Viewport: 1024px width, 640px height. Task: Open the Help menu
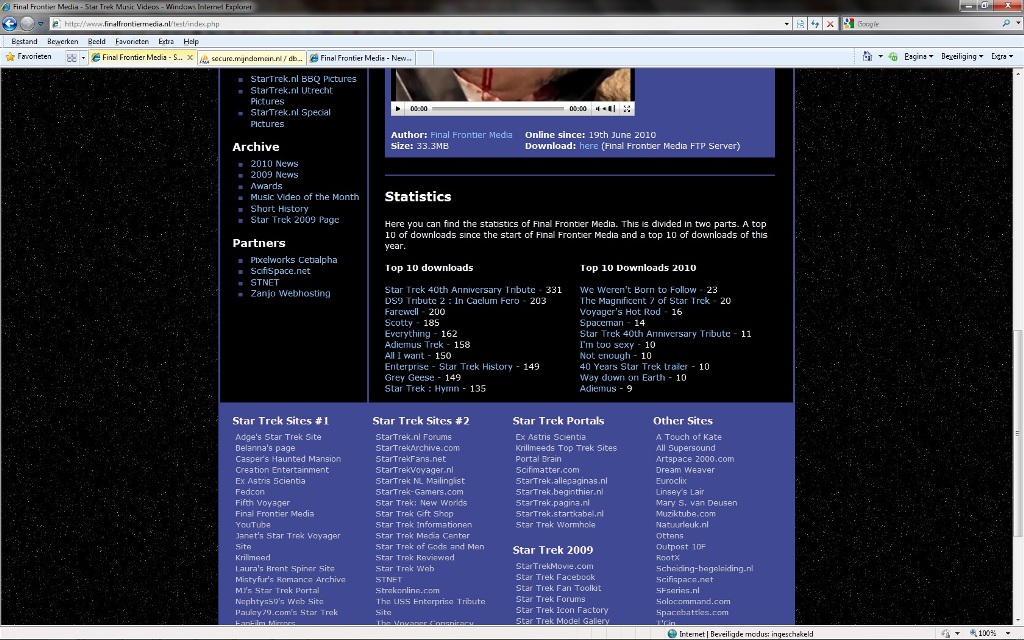coord(191,41)
